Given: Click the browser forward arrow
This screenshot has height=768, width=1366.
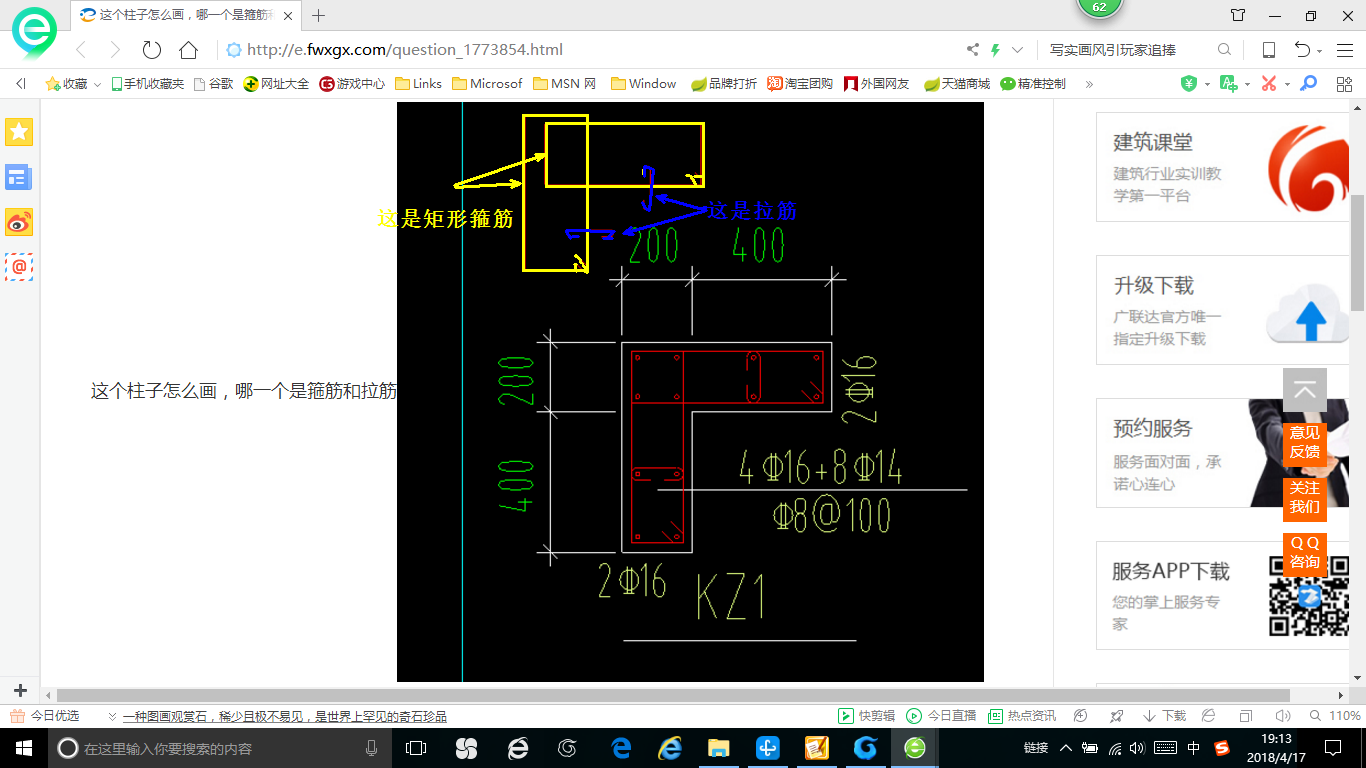Looking at the screenshot, I should coord(115,50).
